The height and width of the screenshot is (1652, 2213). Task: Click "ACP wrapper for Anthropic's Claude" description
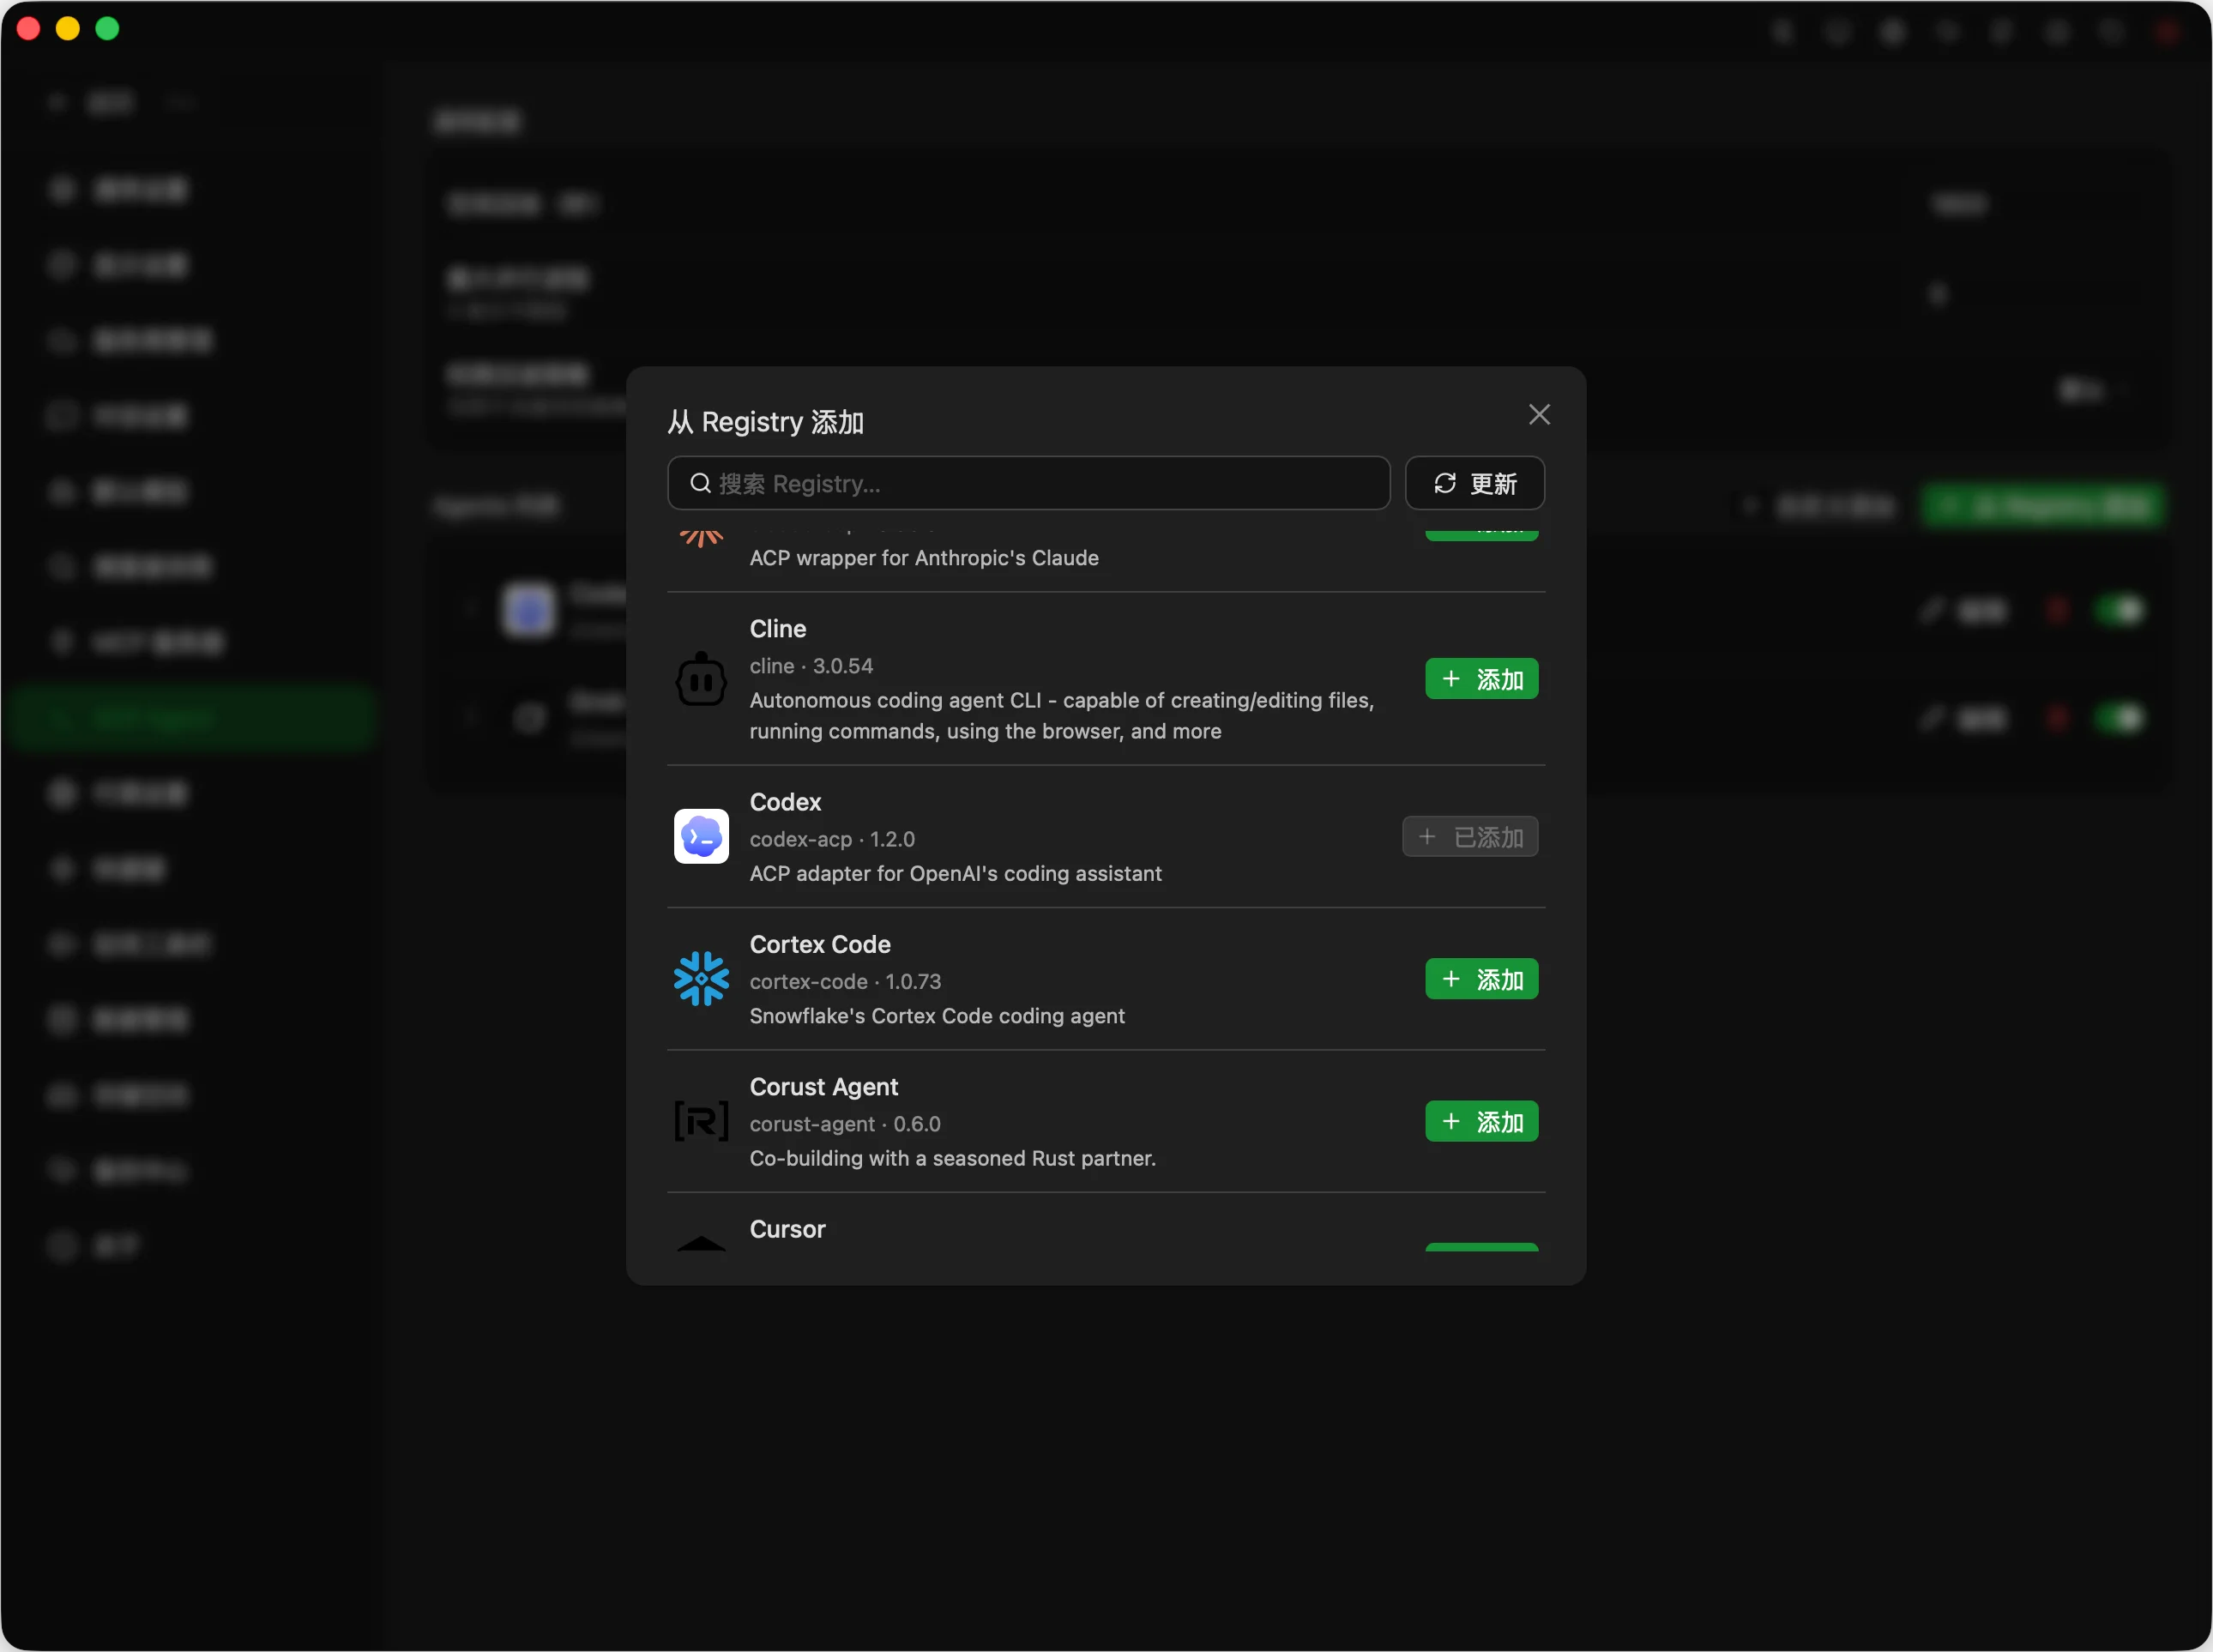(924, 558)
